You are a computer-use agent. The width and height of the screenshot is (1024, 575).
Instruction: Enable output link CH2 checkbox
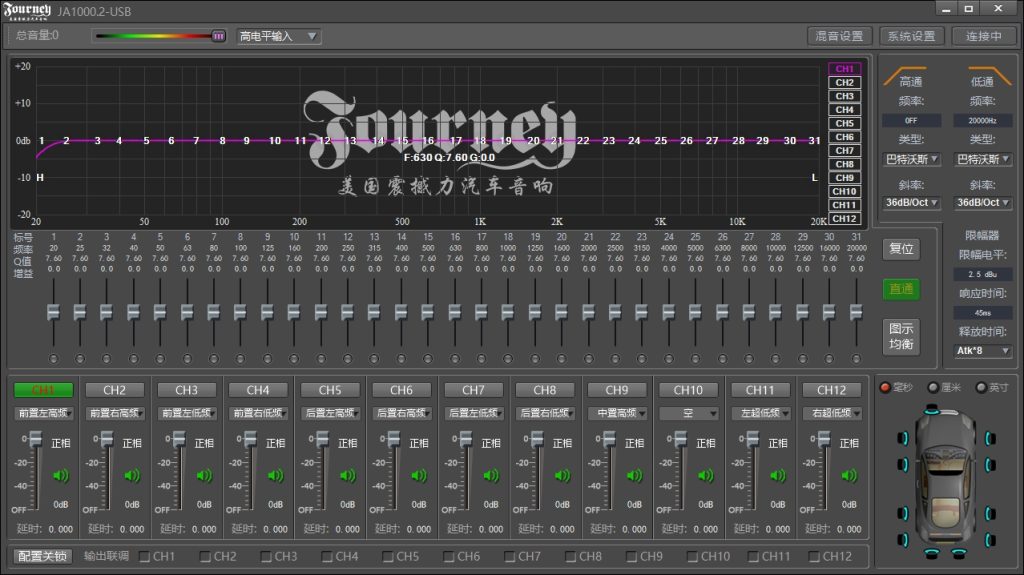point(205,557)
